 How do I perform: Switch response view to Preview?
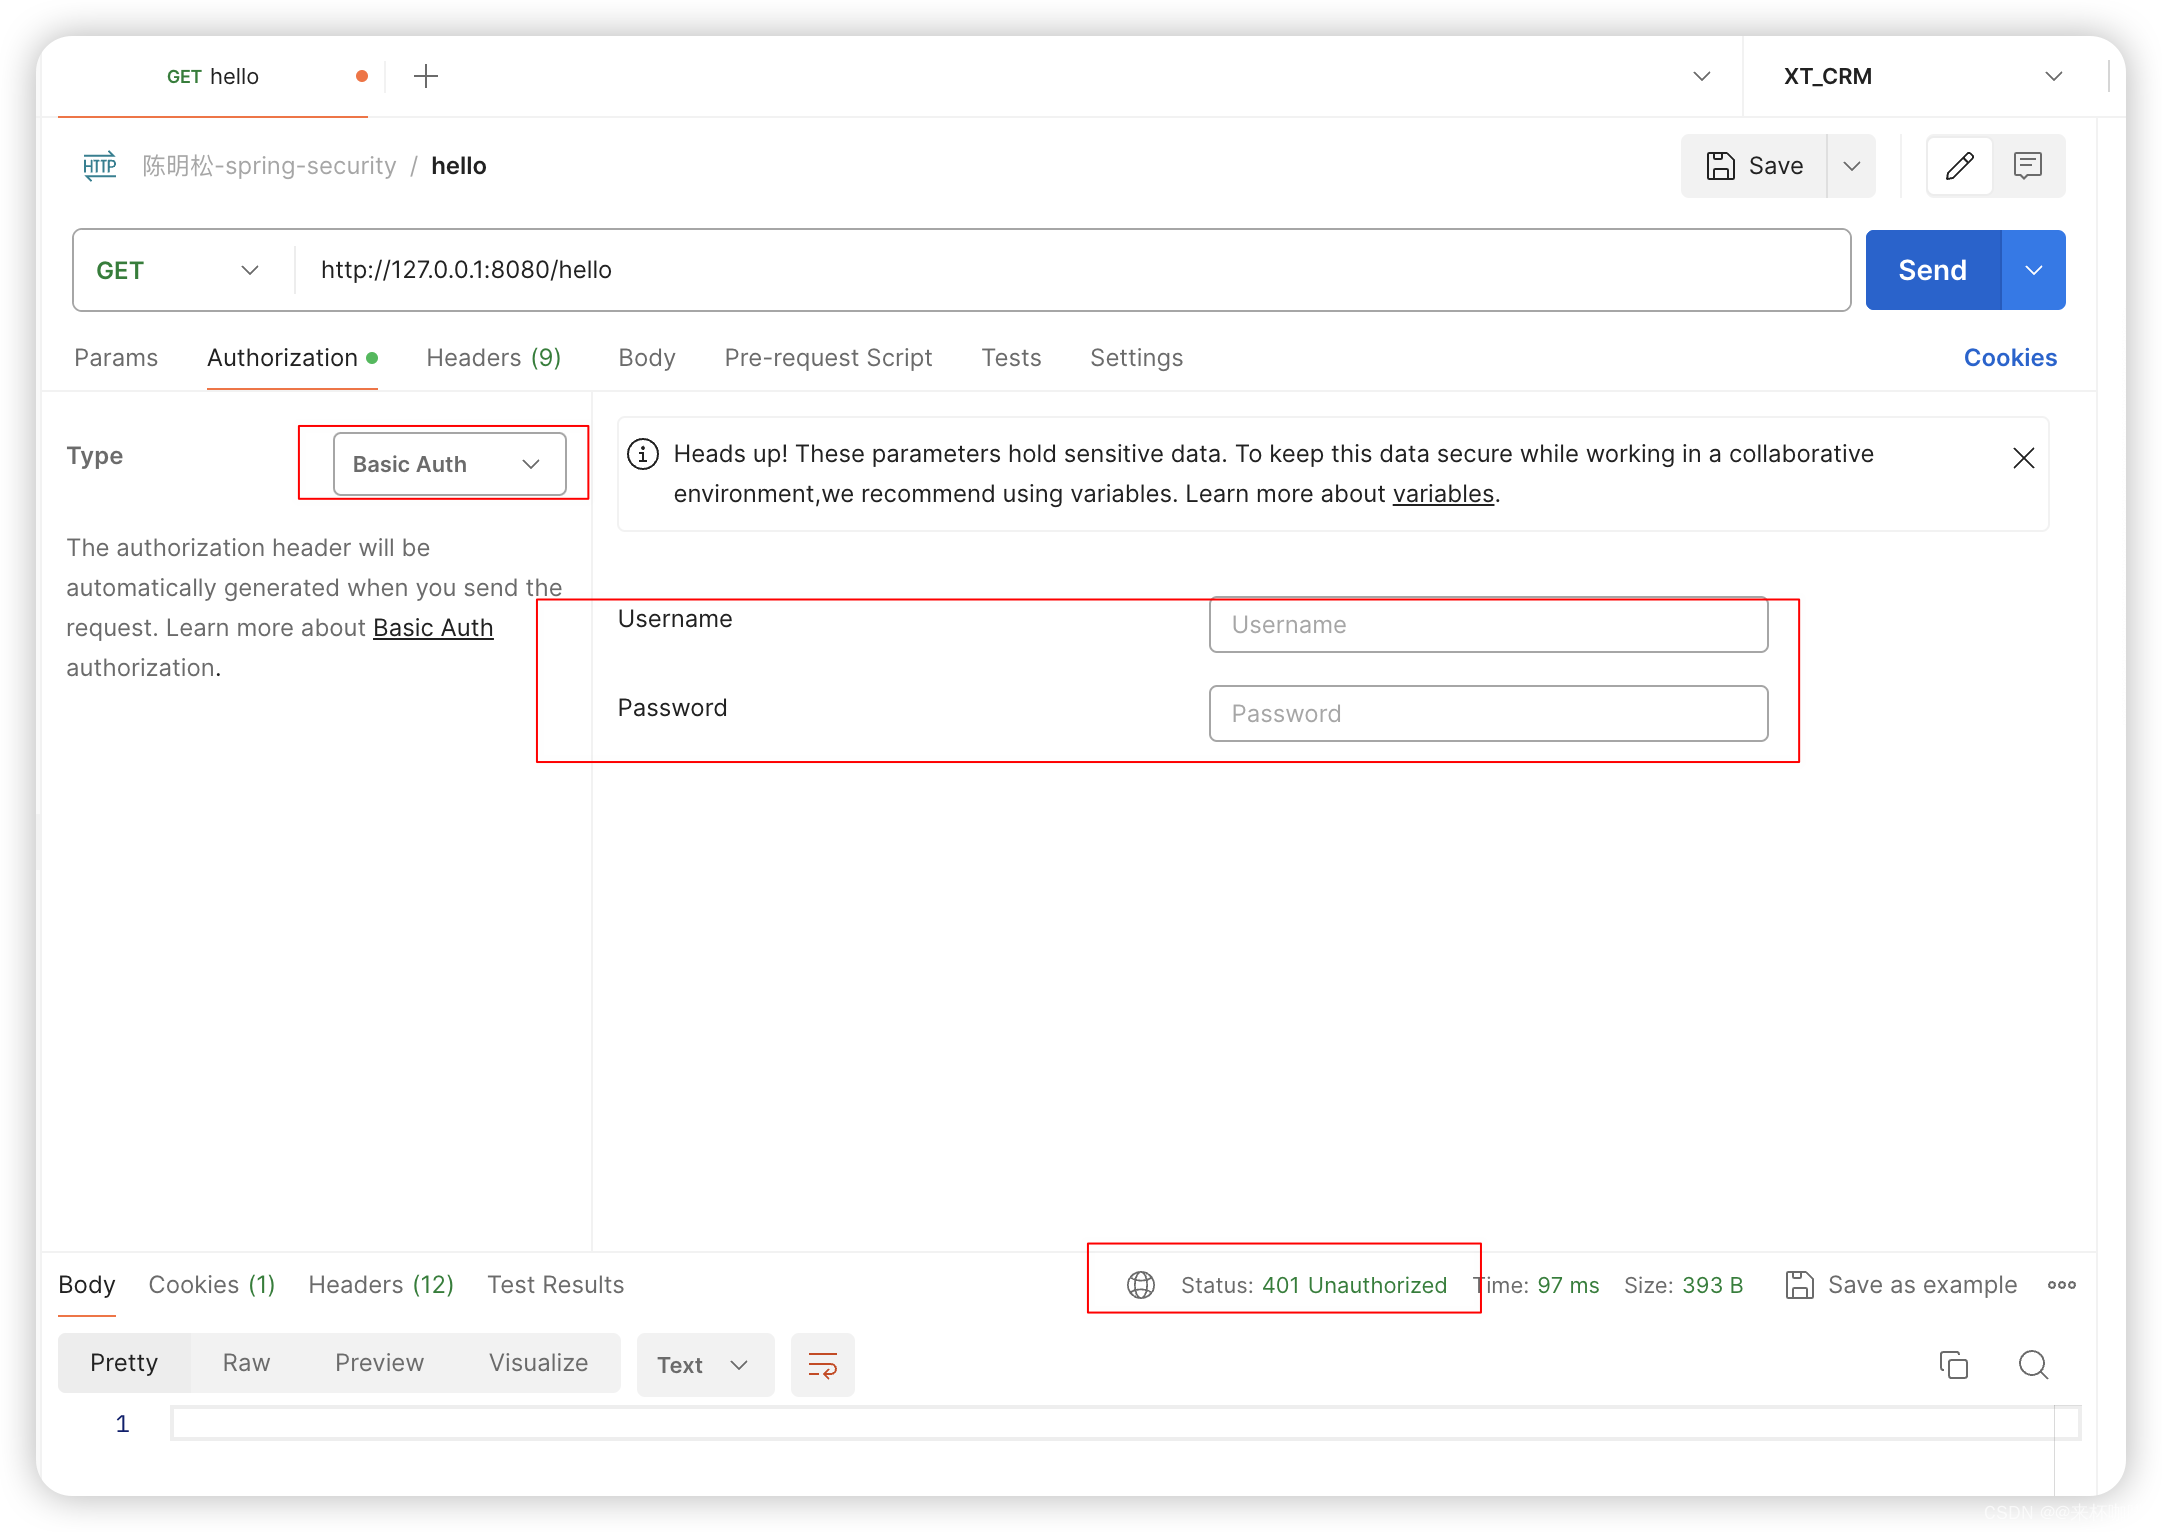[379, 1363]
